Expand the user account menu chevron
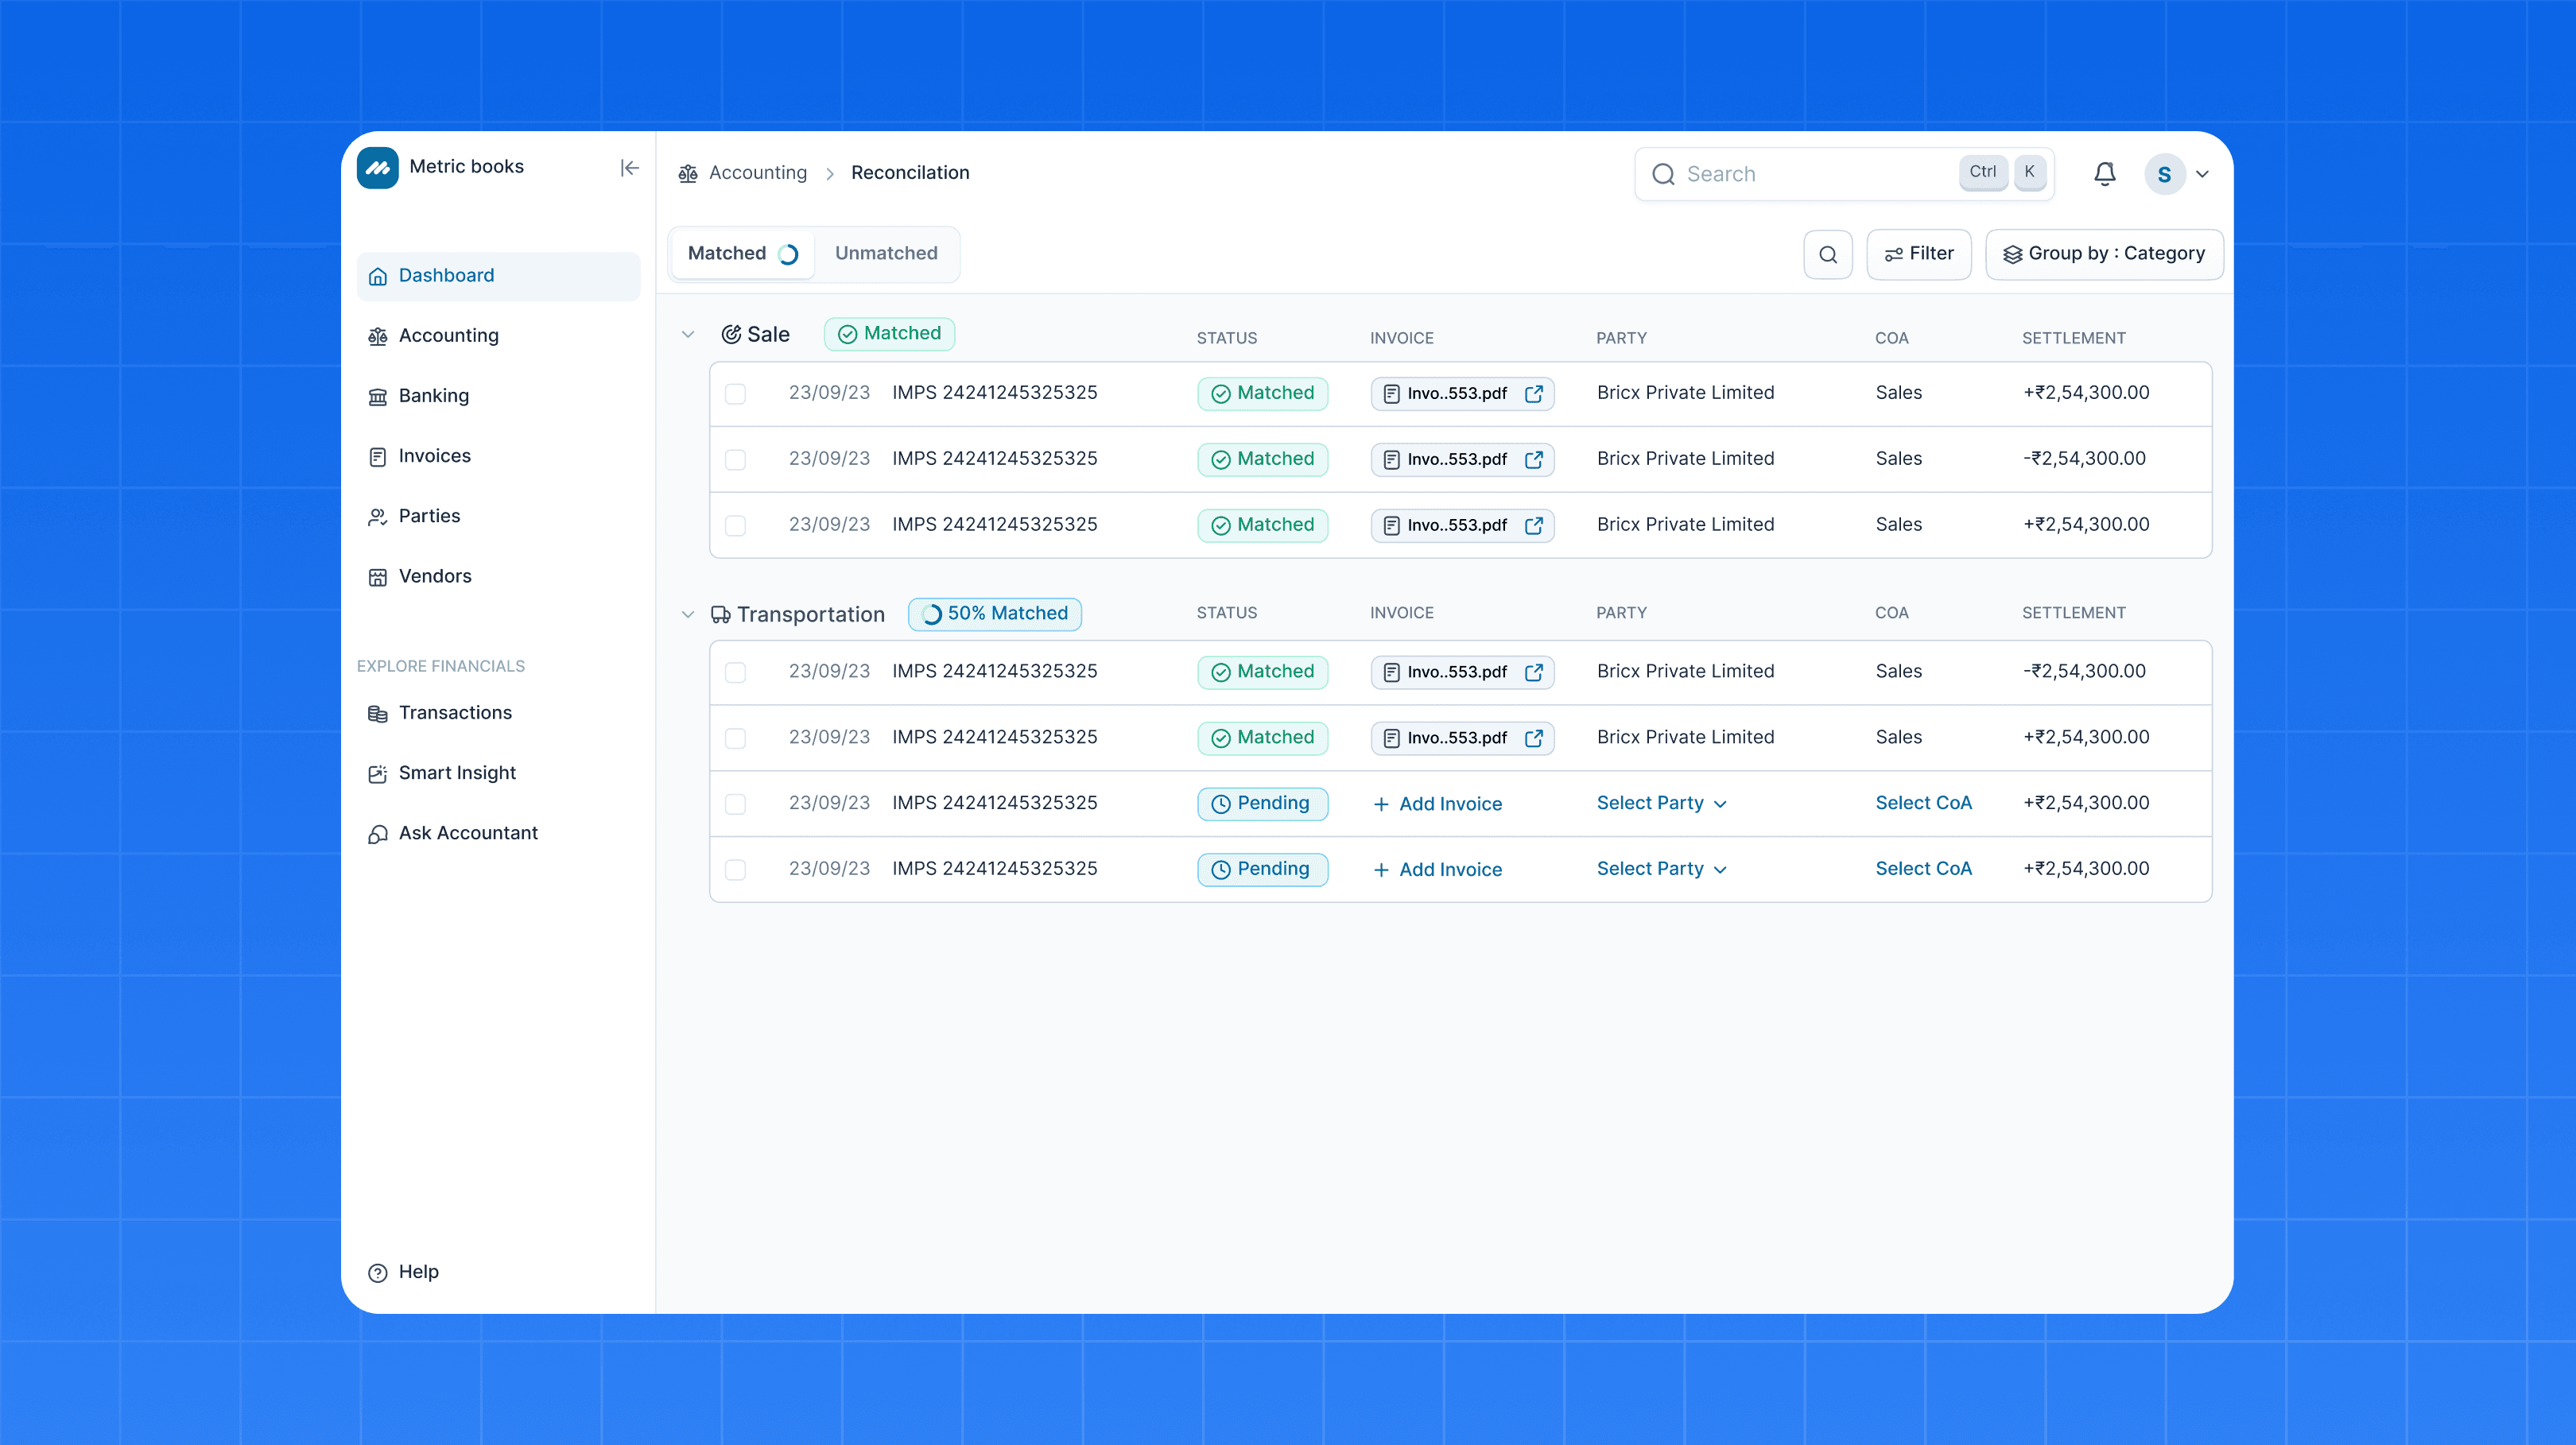 tap(2202, 174)
